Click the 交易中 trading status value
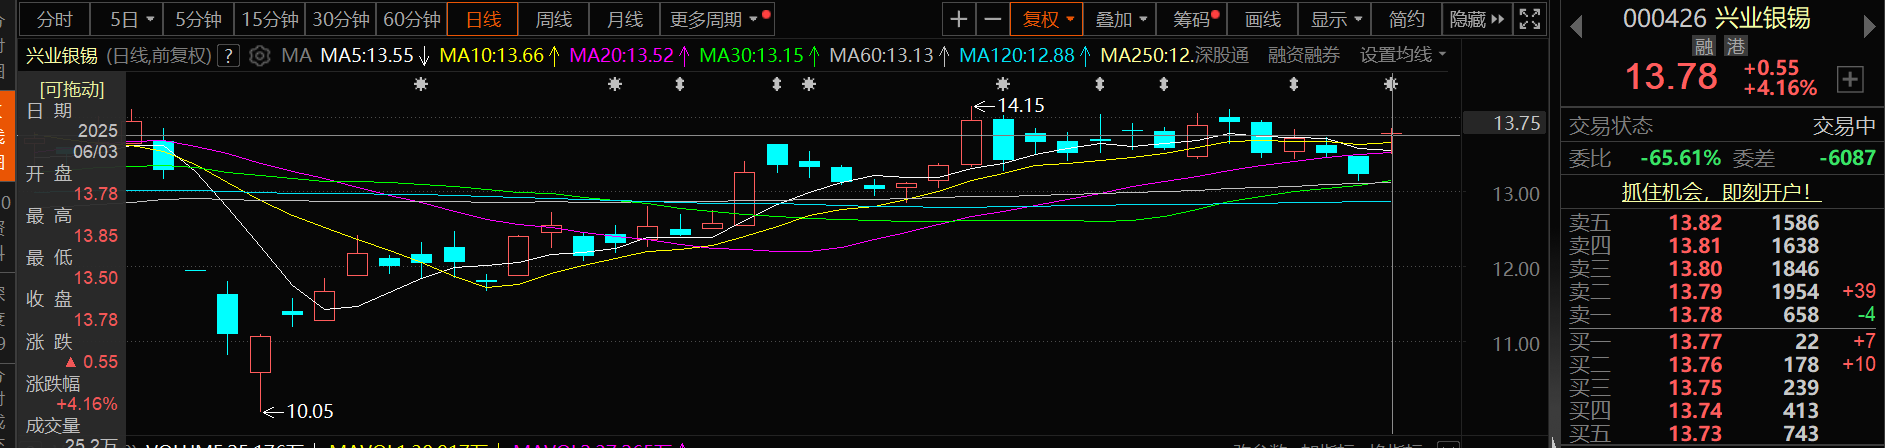 click(1844, 126)
